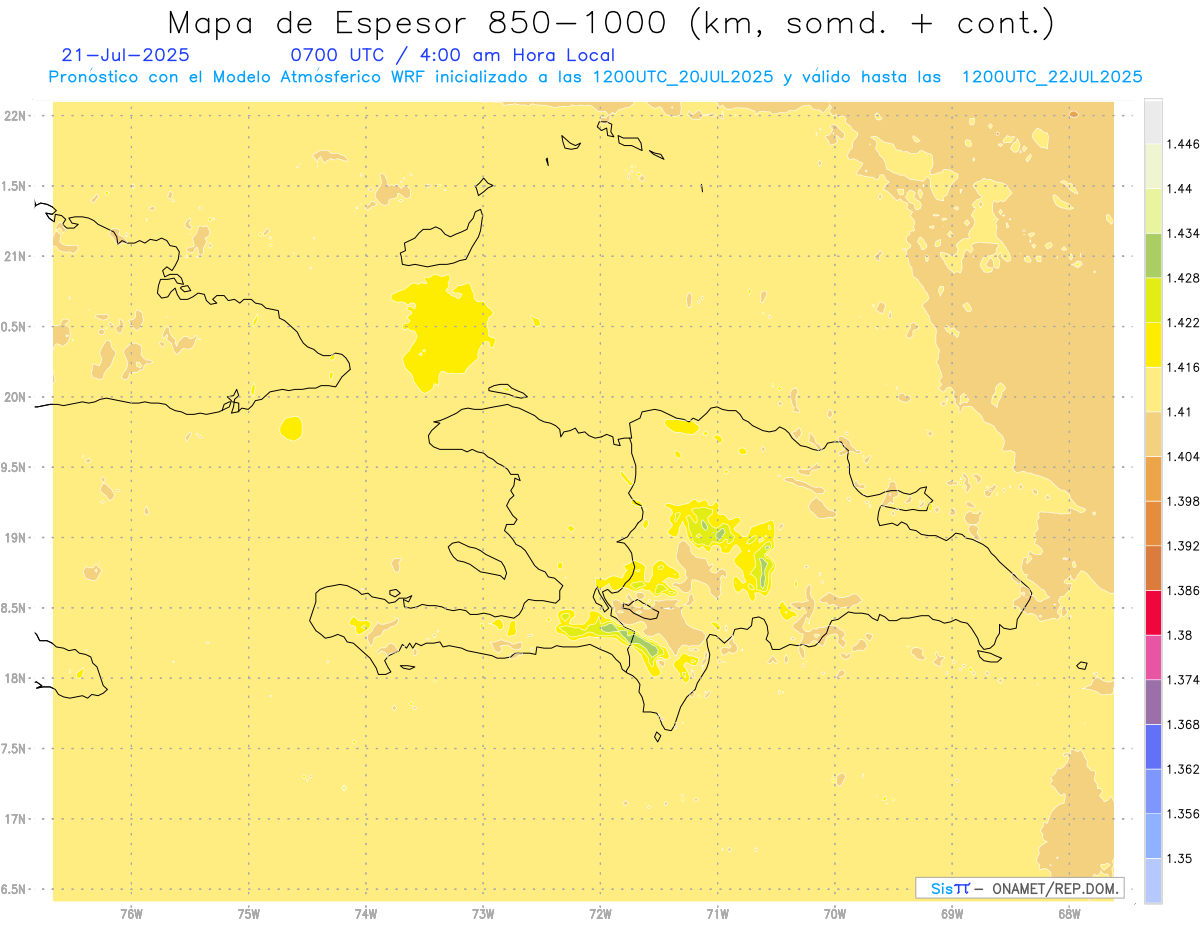The image size is (1200, 927).
Task: Click the "1200UTC_22JUL2025" valid-until time text
Action: (x=1051, y=77)
